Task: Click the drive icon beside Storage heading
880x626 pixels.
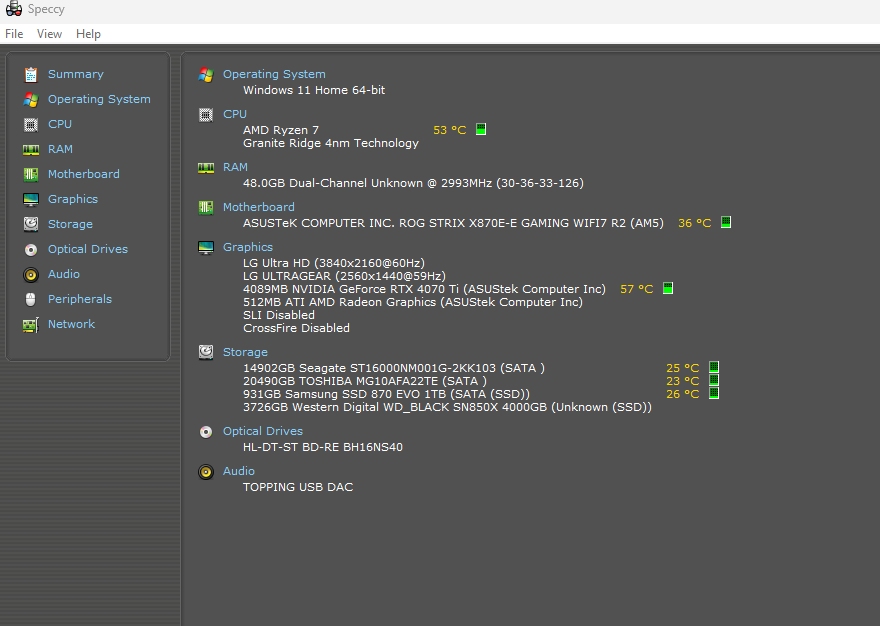Action: coord(206,353)
